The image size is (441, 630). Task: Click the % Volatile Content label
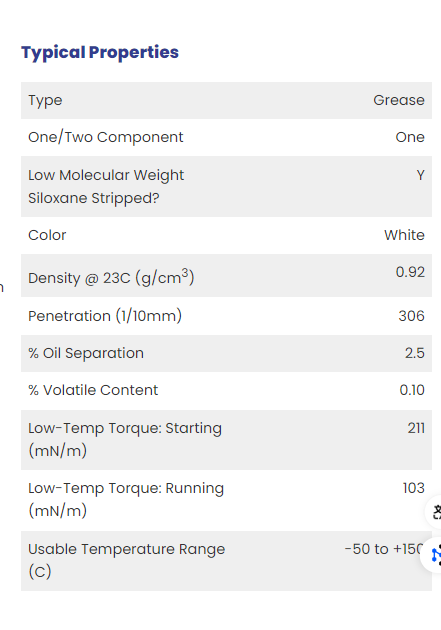click(x=93, y=390)
